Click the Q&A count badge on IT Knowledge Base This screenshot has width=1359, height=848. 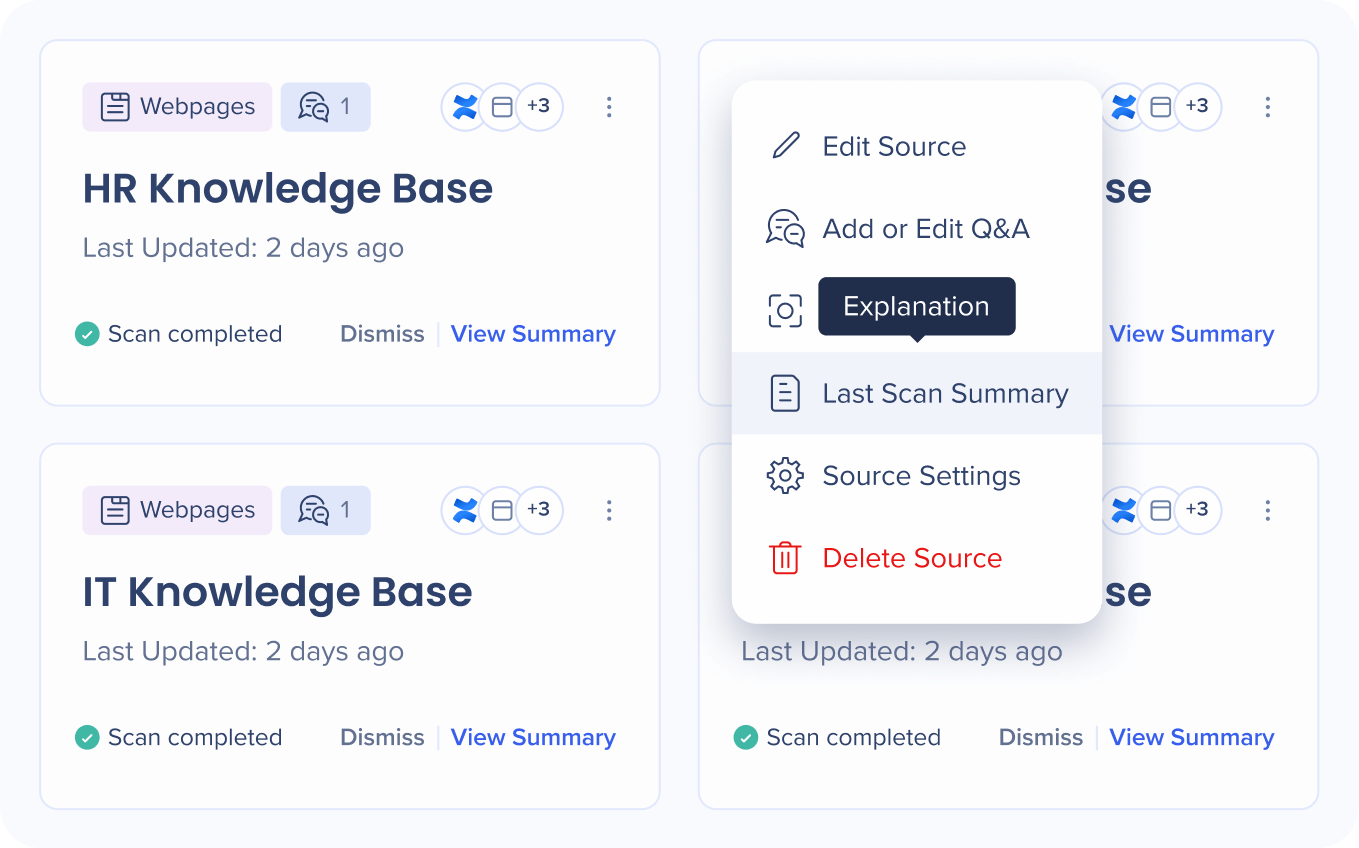tap(326, 511)
